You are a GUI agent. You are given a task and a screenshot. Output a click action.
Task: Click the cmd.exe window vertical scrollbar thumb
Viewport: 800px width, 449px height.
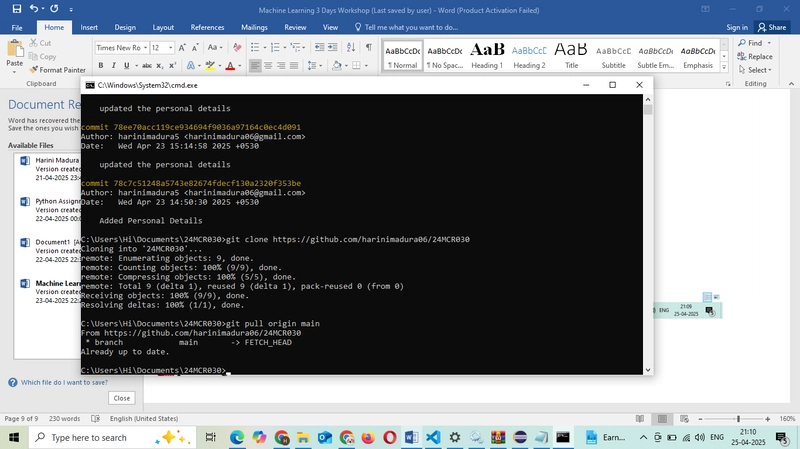648,110
